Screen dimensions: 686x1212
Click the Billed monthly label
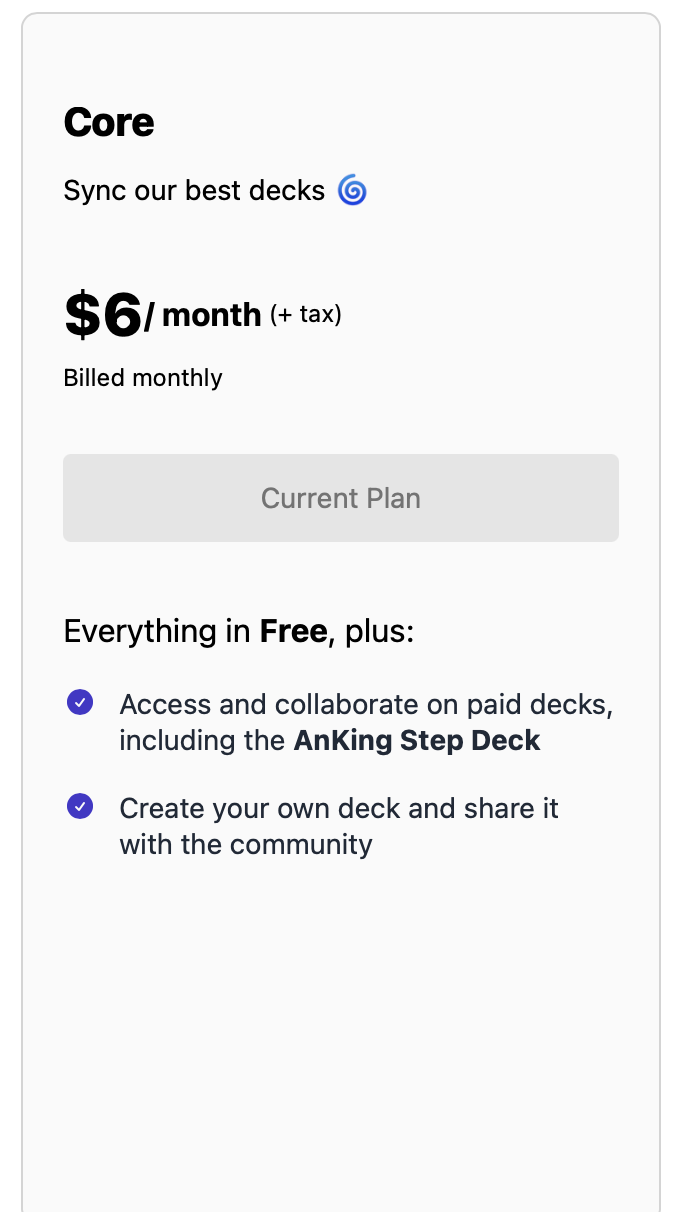click(x=143, y=378)
